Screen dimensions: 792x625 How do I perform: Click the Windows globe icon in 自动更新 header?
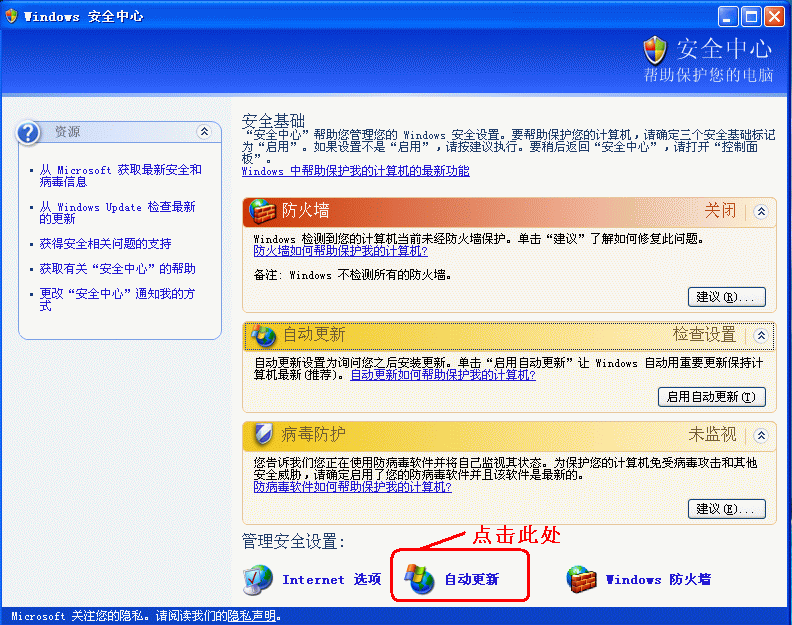(x=263, y=335)
